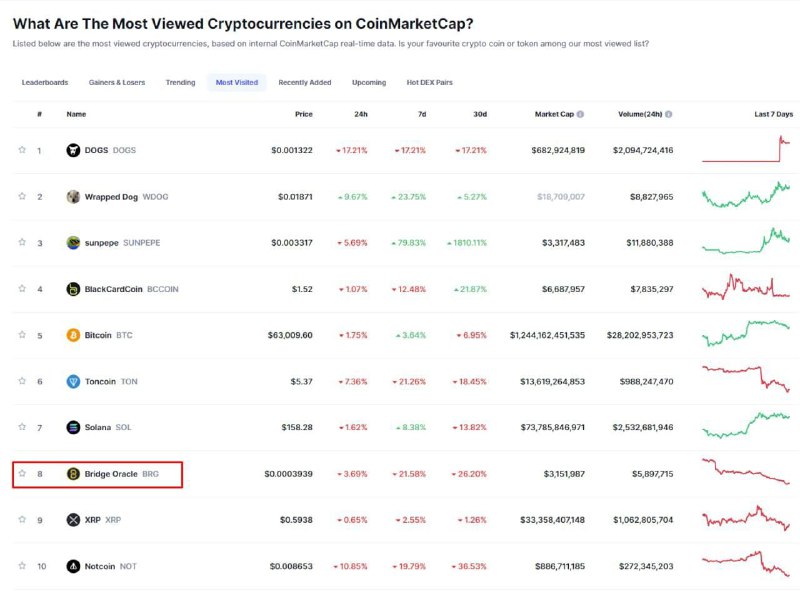The image size is (800, 591).
Task: Click the Bitcoin orange logo icon
Action: (x=73, y=335)
